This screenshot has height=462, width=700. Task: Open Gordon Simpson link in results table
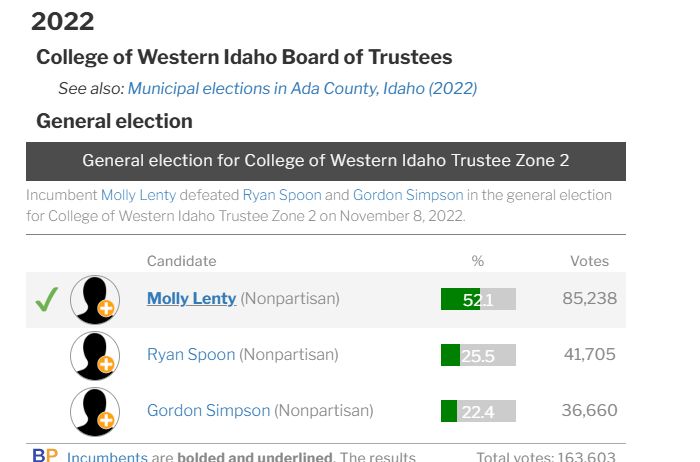[x=208, y=410]
